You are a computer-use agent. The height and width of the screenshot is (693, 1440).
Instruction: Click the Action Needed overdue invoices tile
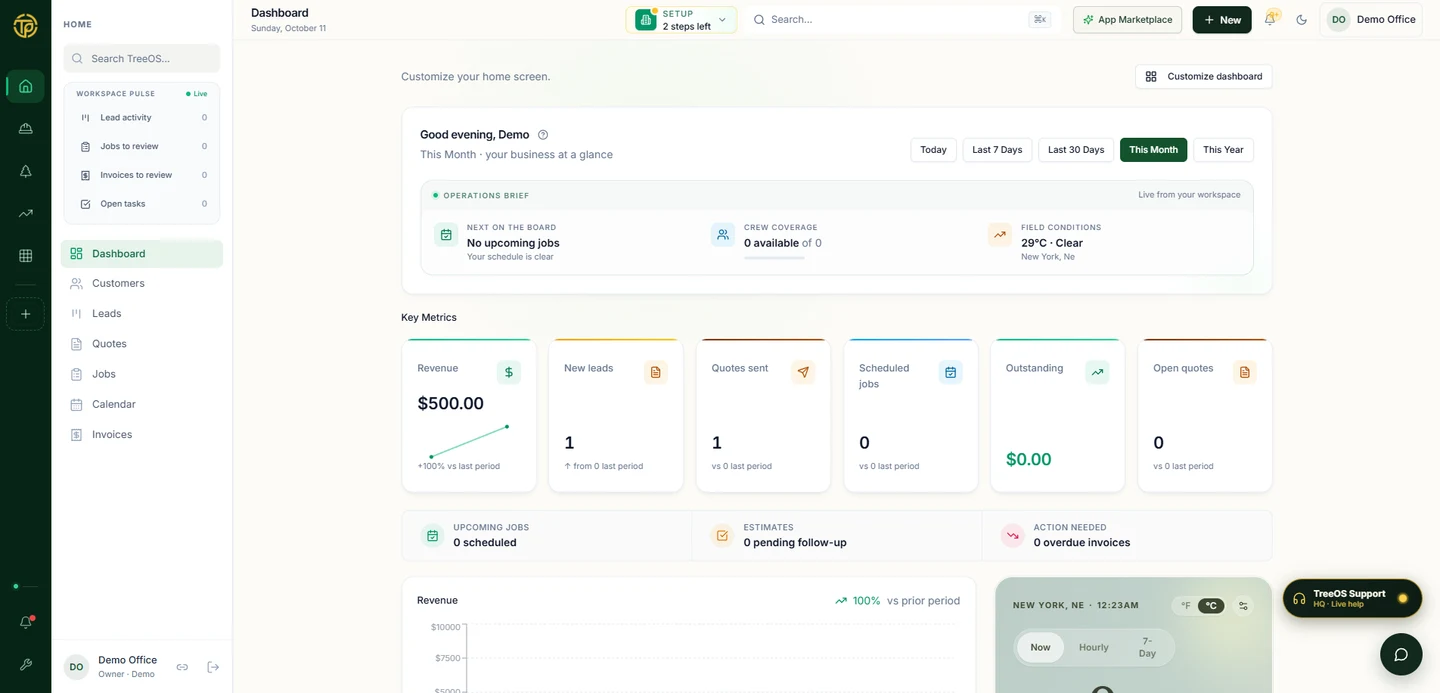coord(1127,536)
